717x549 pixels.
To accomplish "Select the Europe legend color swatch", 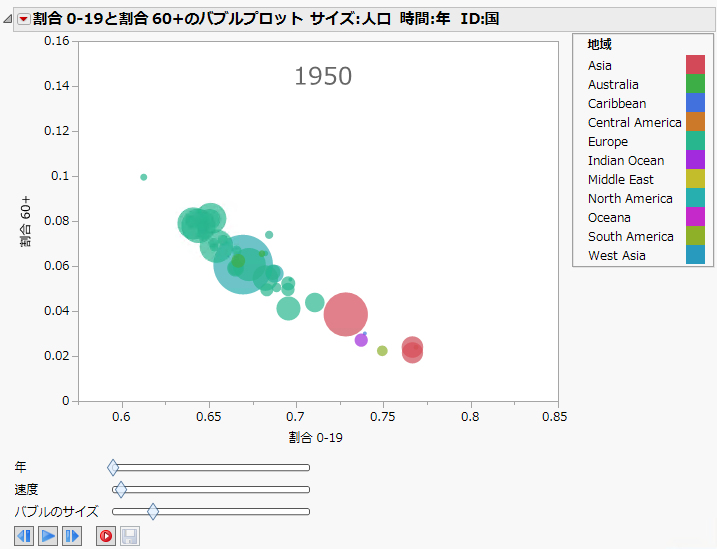I will 695,141.
